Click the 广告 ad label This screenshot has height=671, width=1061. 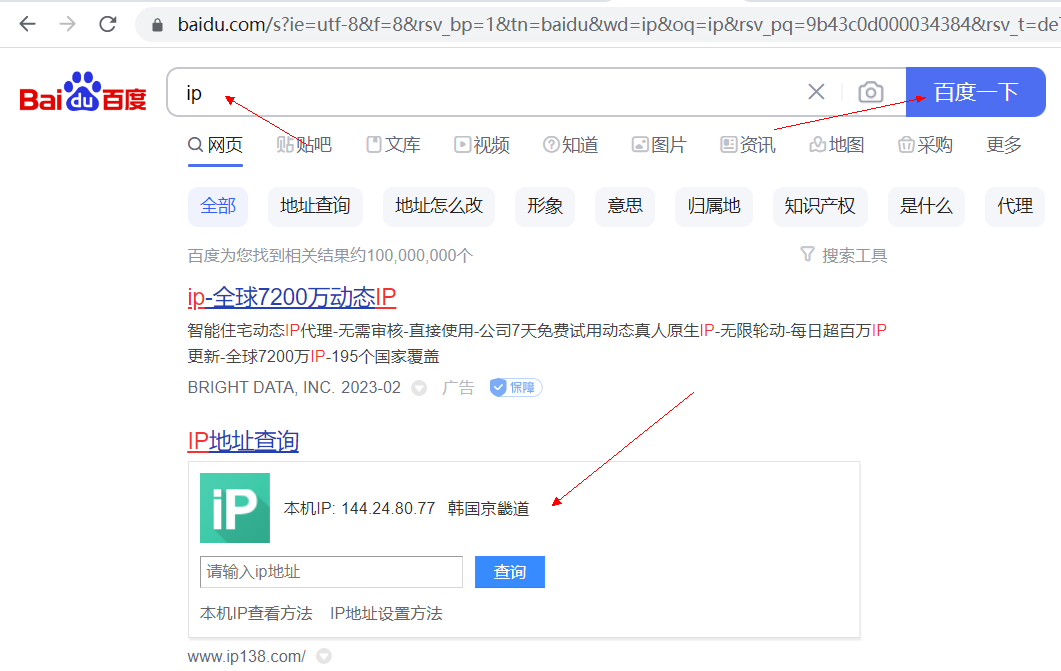coord(458,388)
